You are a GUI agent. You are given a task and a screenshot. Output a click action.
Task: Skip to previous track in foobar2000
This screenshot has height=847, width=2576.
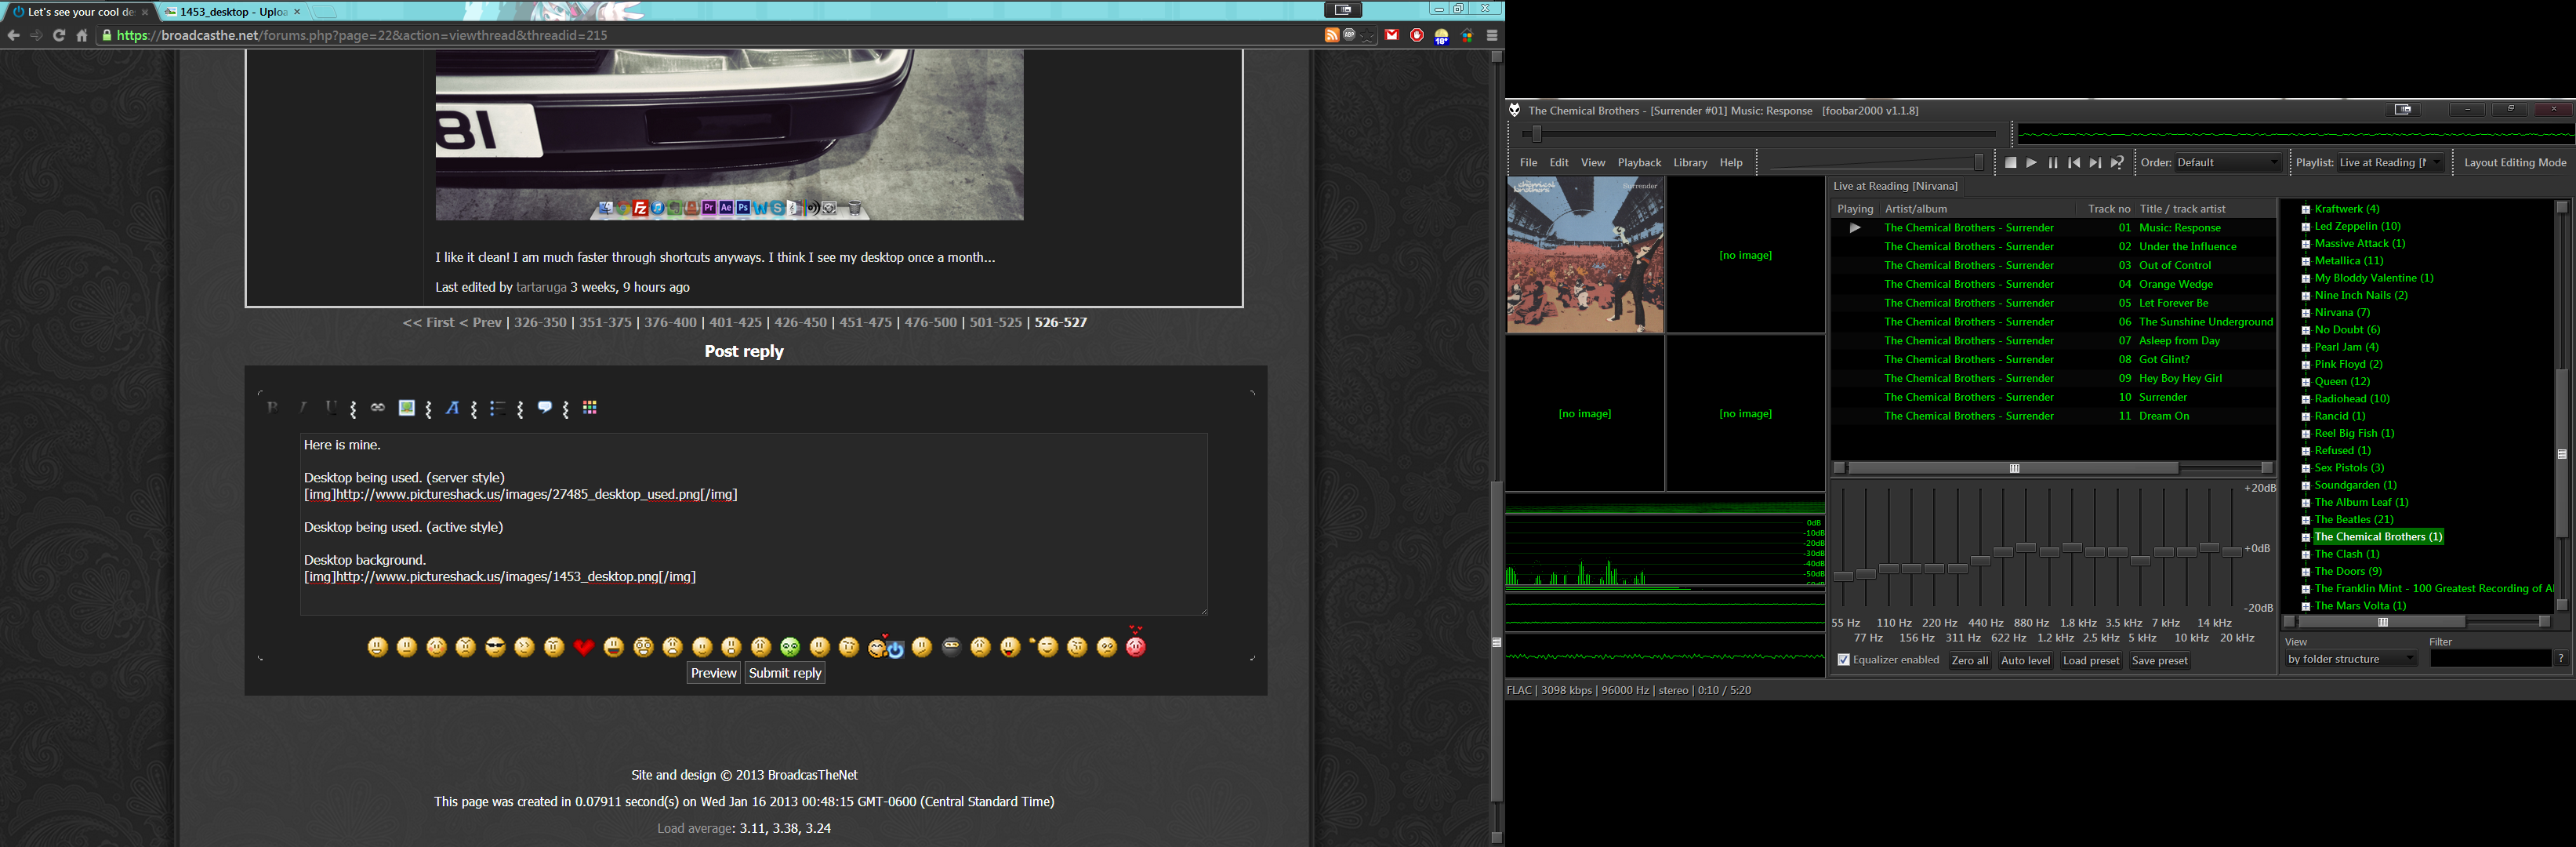(2074, 162)
